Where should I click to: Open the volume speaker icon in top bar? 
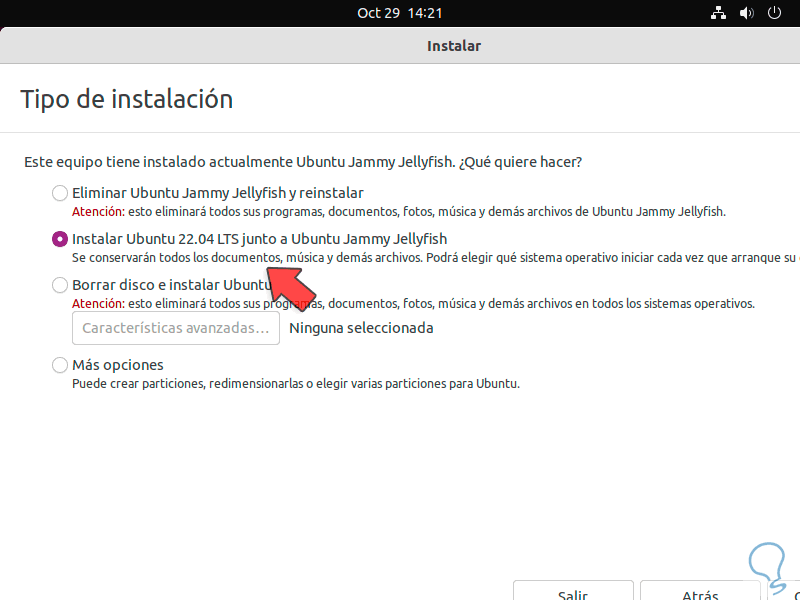[746, 13]
